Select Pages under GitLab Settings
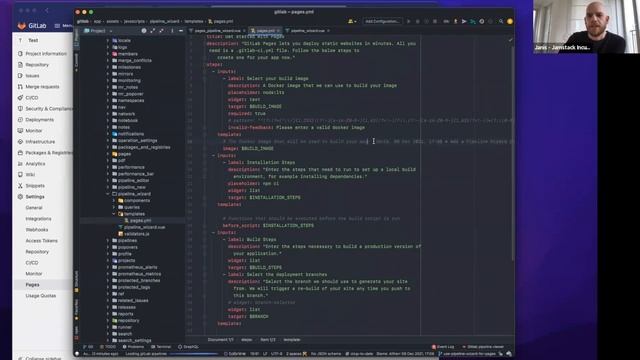 coord(32,284)
